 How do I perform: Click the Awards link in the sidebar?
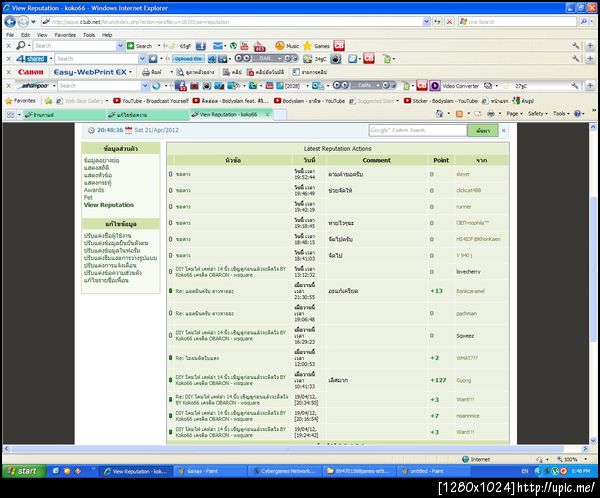coord(94,190)
